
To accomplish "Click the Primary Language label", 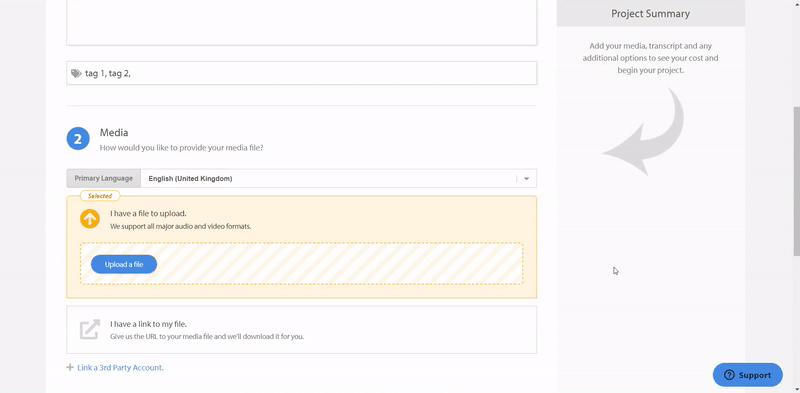I will 104,179.
